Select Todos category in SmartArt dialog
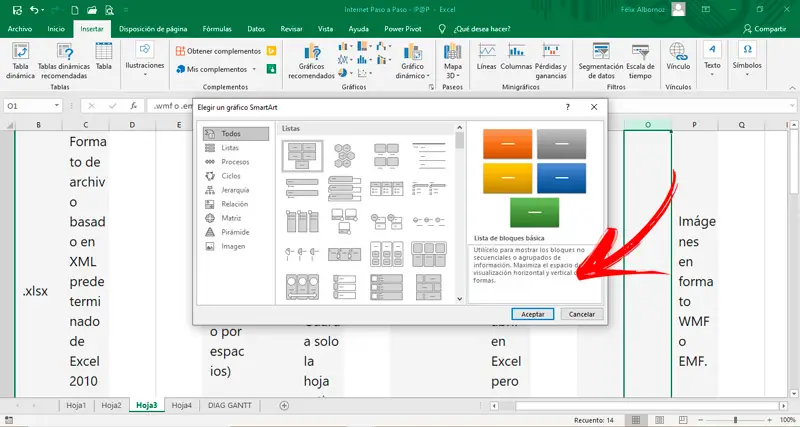The width and height of the screenshot is (800, 427). [236, 134]
